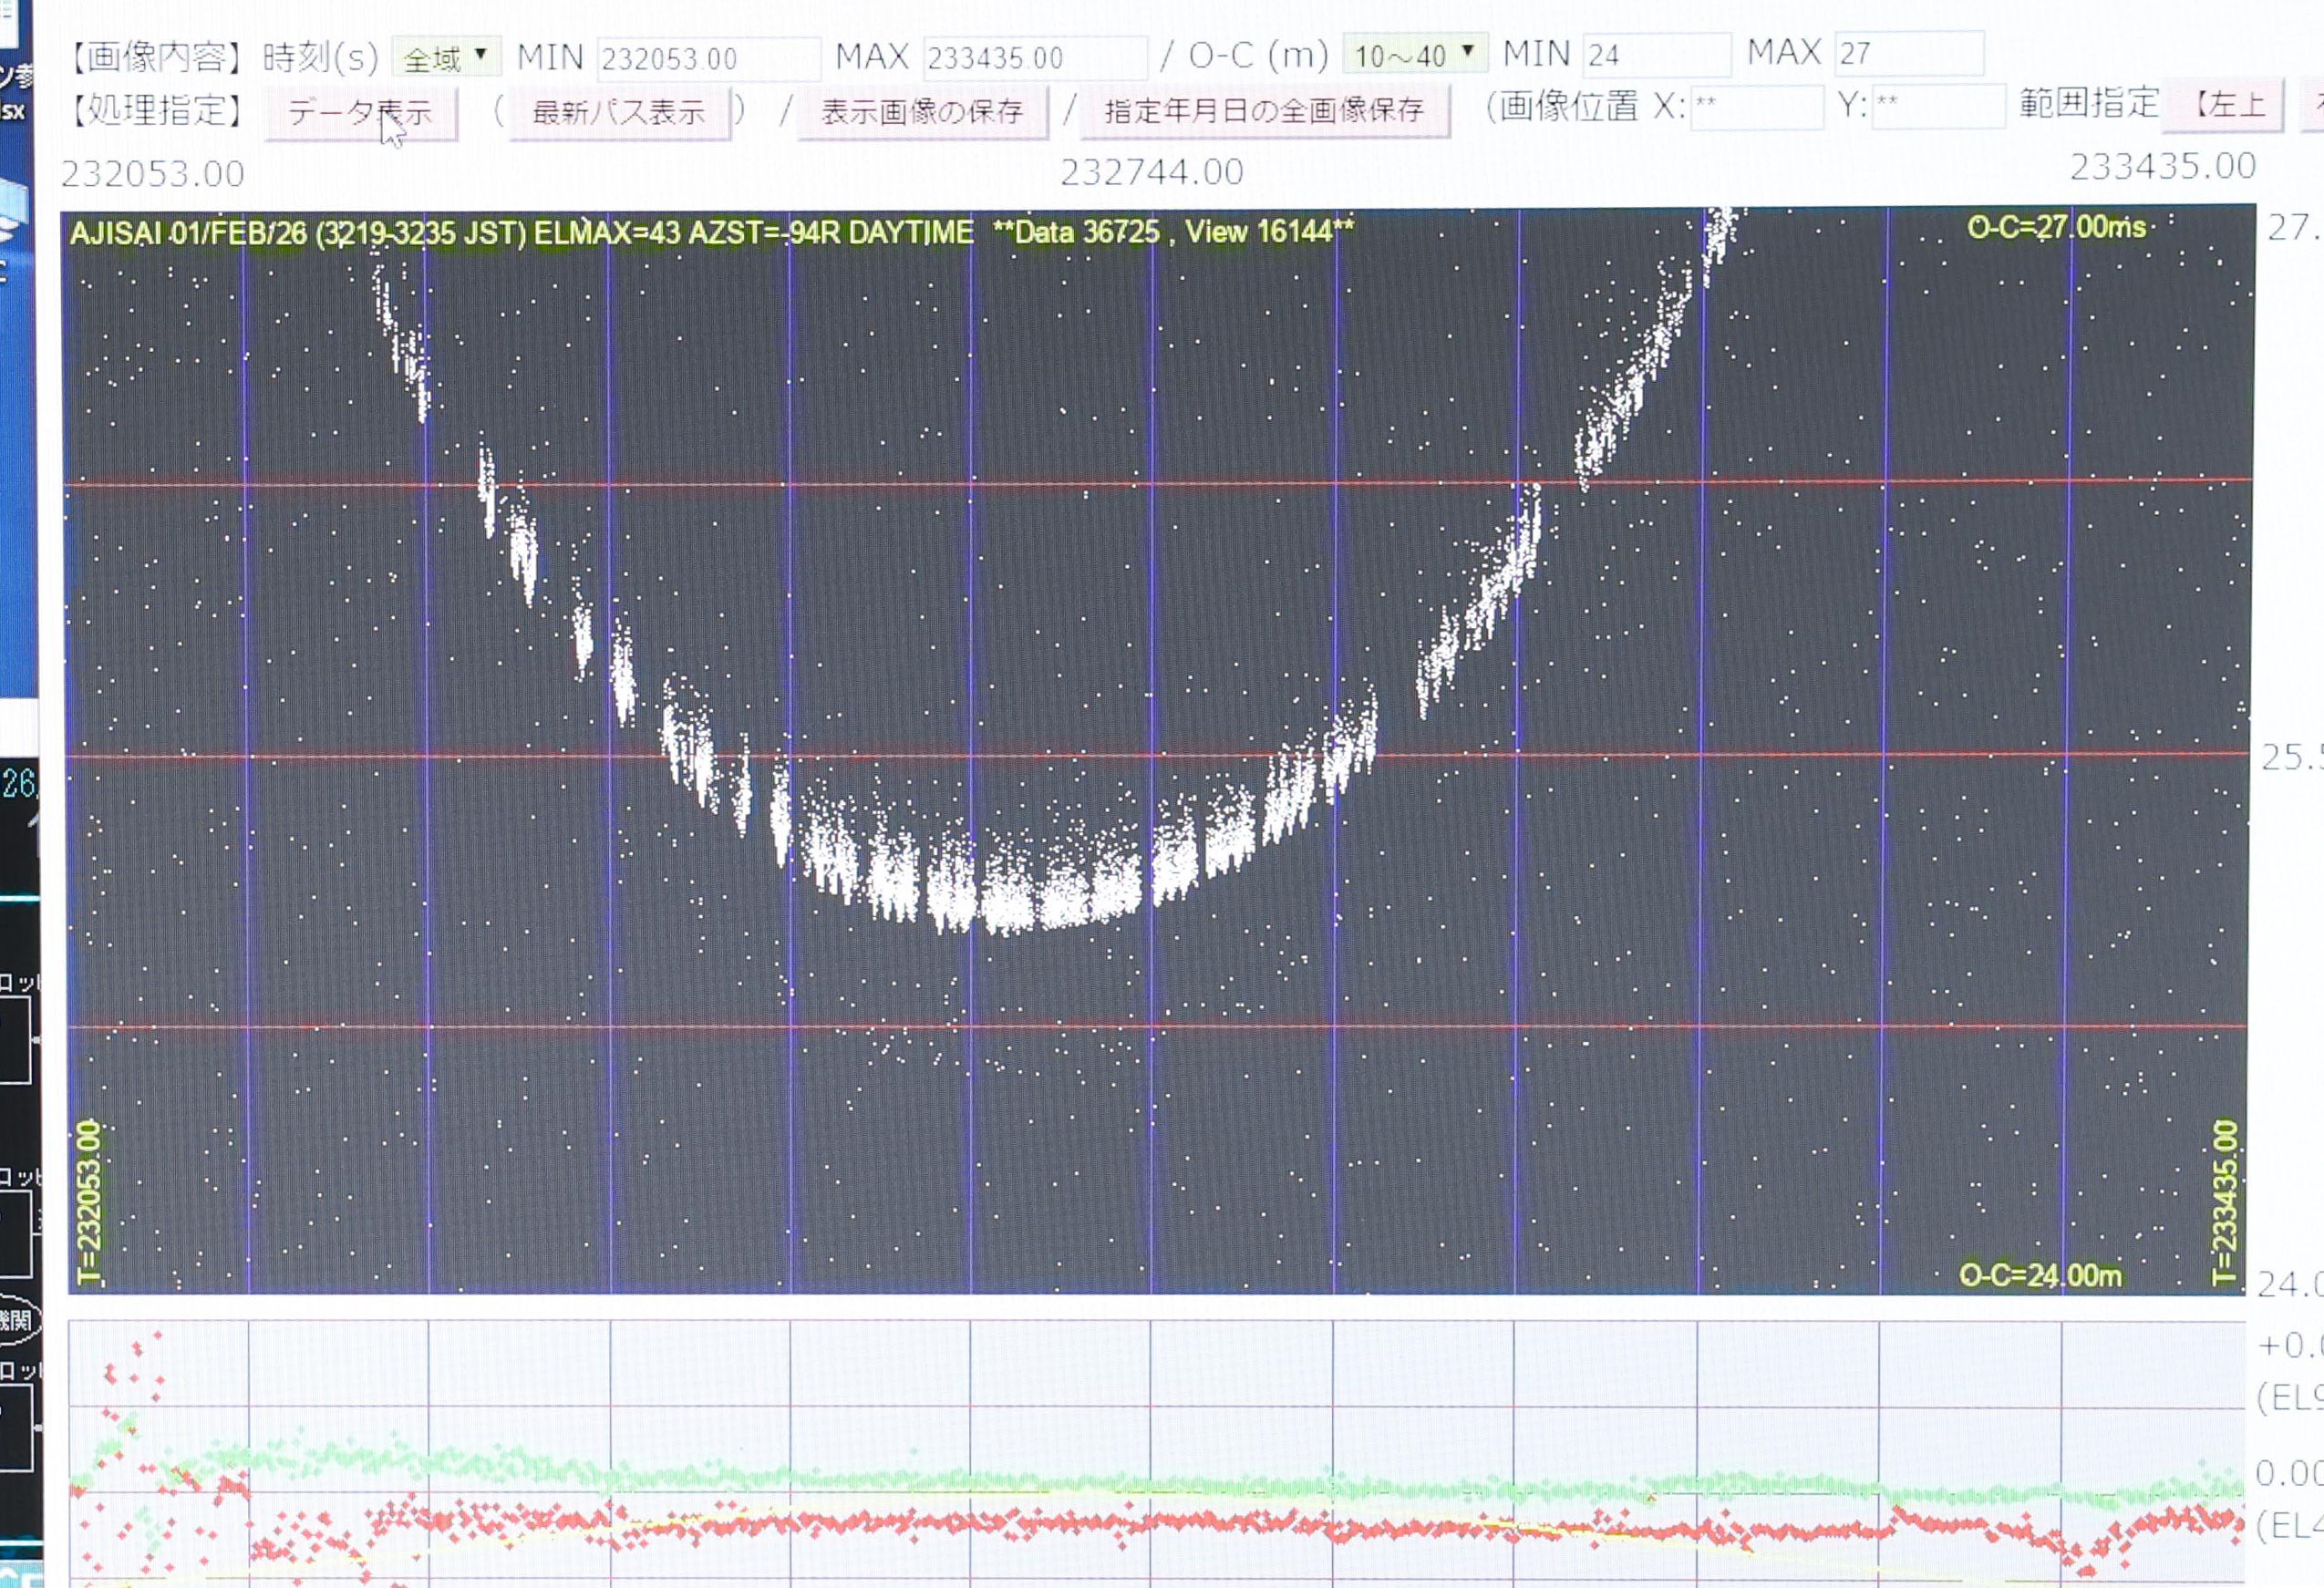2324x1588 pixels.
Task: Click the T=232053.00 vertical label
Action: pos(89,1203)
